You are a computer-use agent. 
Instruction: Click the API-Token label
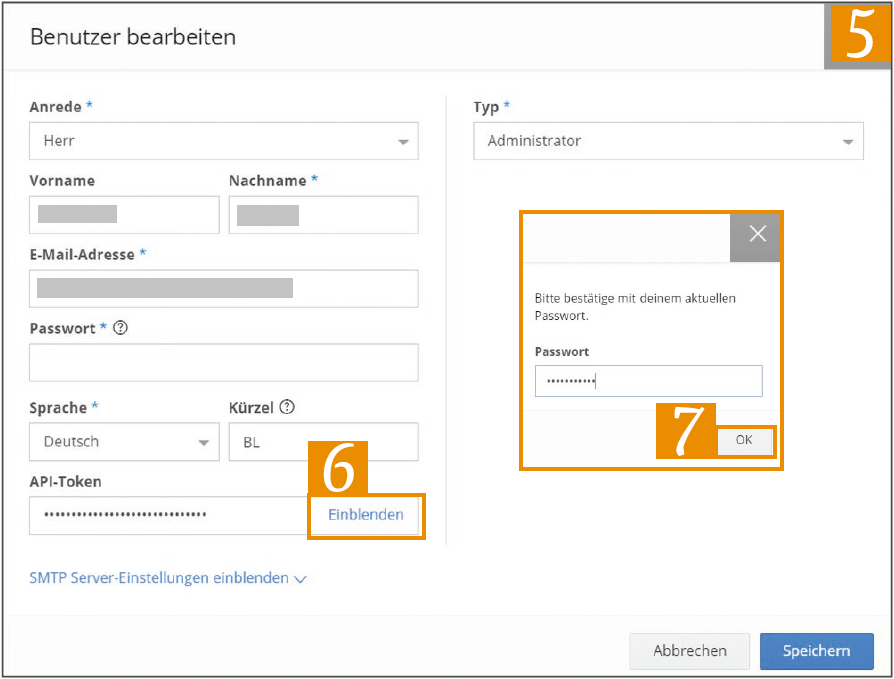pos(66,482)
